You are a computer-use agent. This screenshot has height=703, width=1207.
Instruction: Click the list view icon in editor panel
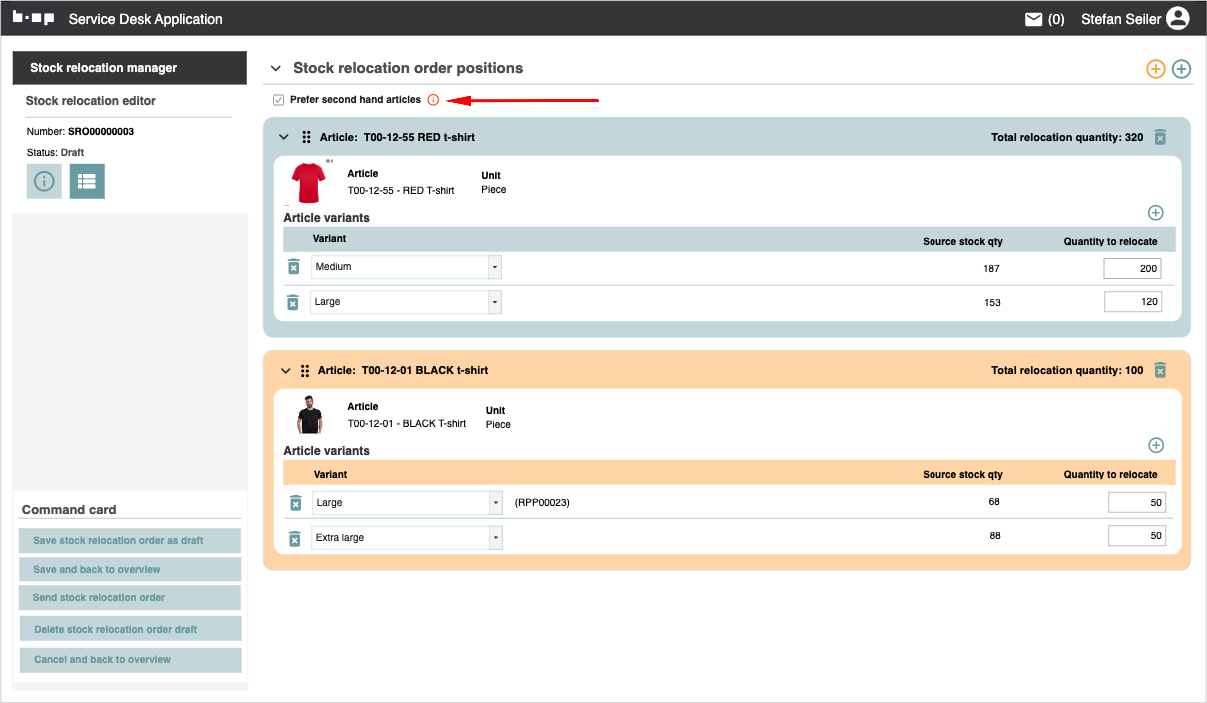pos(87,181)
